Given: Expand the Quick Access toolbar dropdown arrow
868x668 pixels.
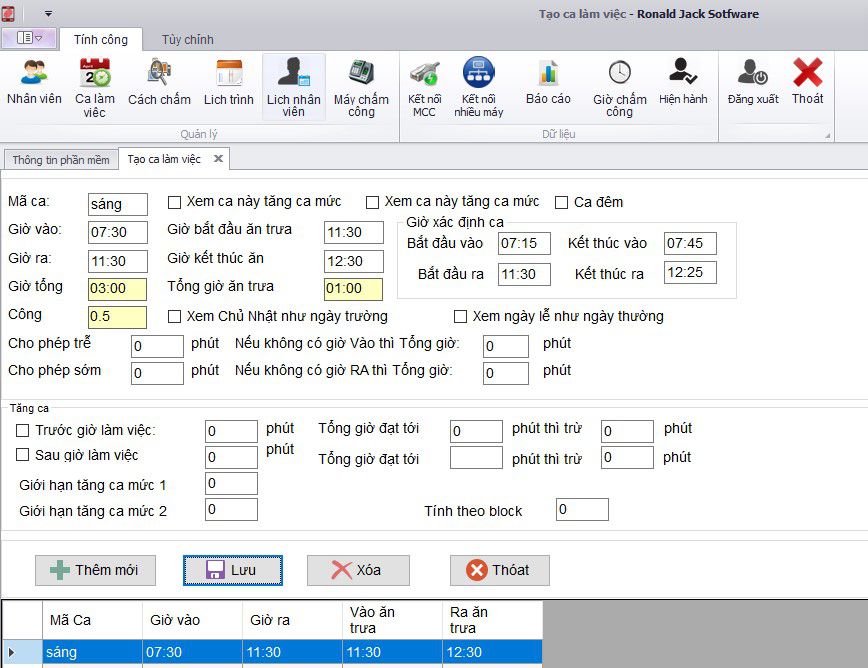Looking at the screenshot, I should click(x=48, y=14).
